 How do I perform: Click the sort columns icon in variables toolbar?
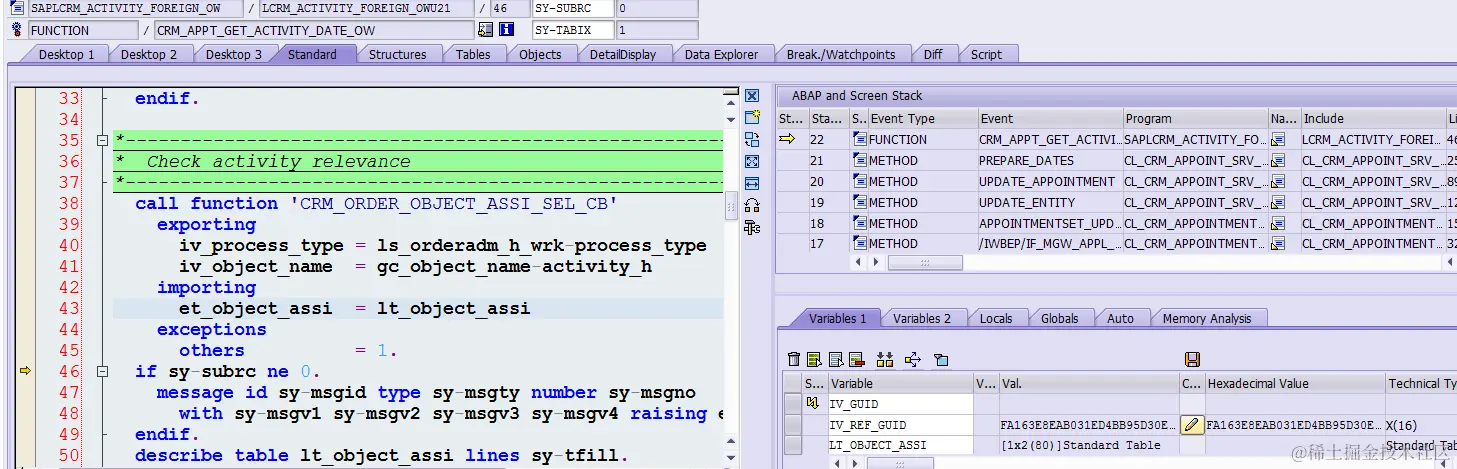(885, 359)
